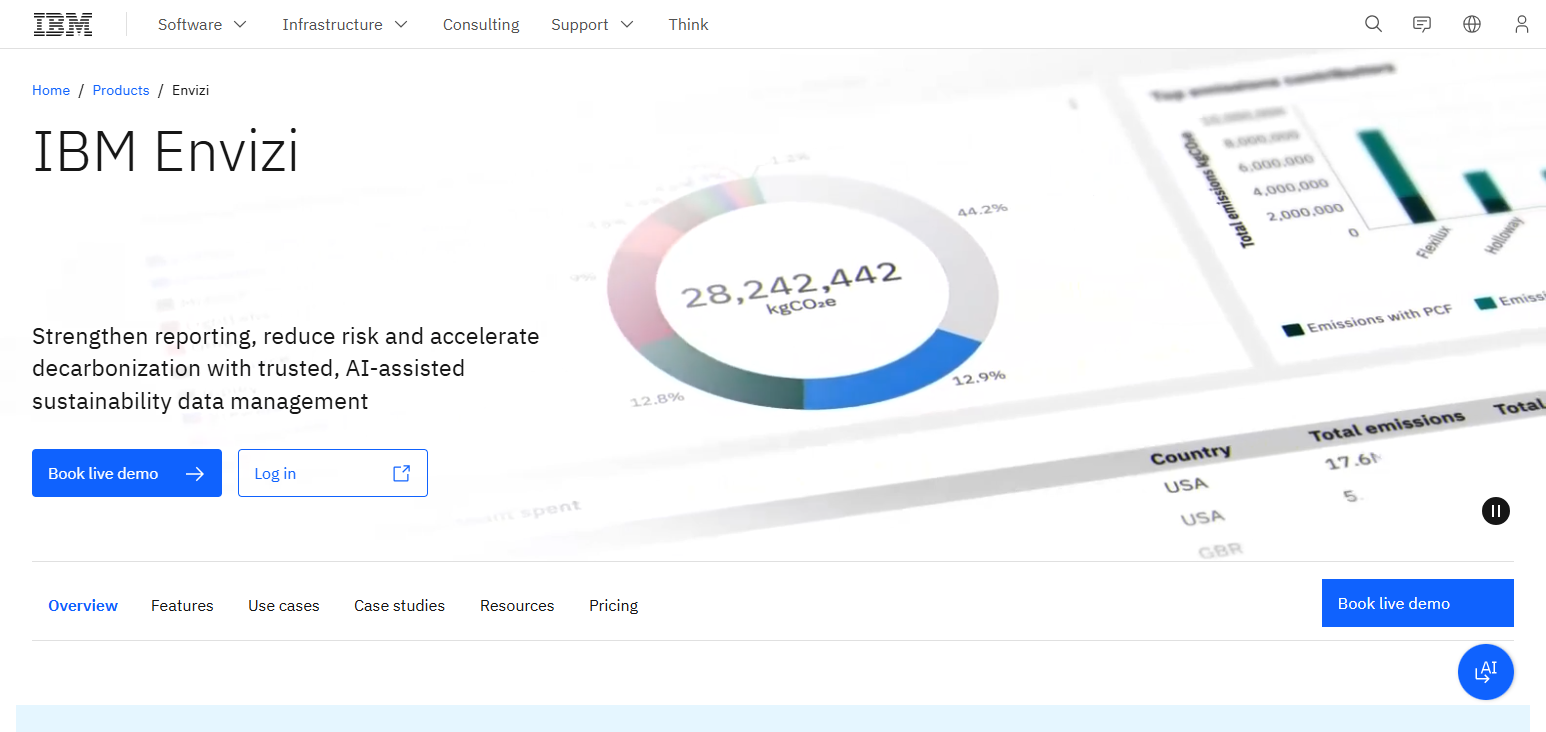This screenshot has width=1546, height=732.
Task: Expand the Support menu
Action: [x=592, y=24]
